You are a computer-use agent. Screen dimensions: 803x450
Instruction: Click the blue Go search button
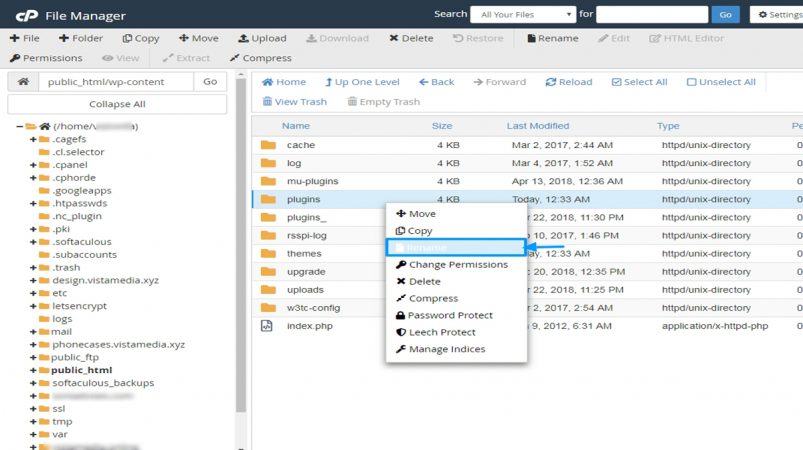click(x=725, y=14)
